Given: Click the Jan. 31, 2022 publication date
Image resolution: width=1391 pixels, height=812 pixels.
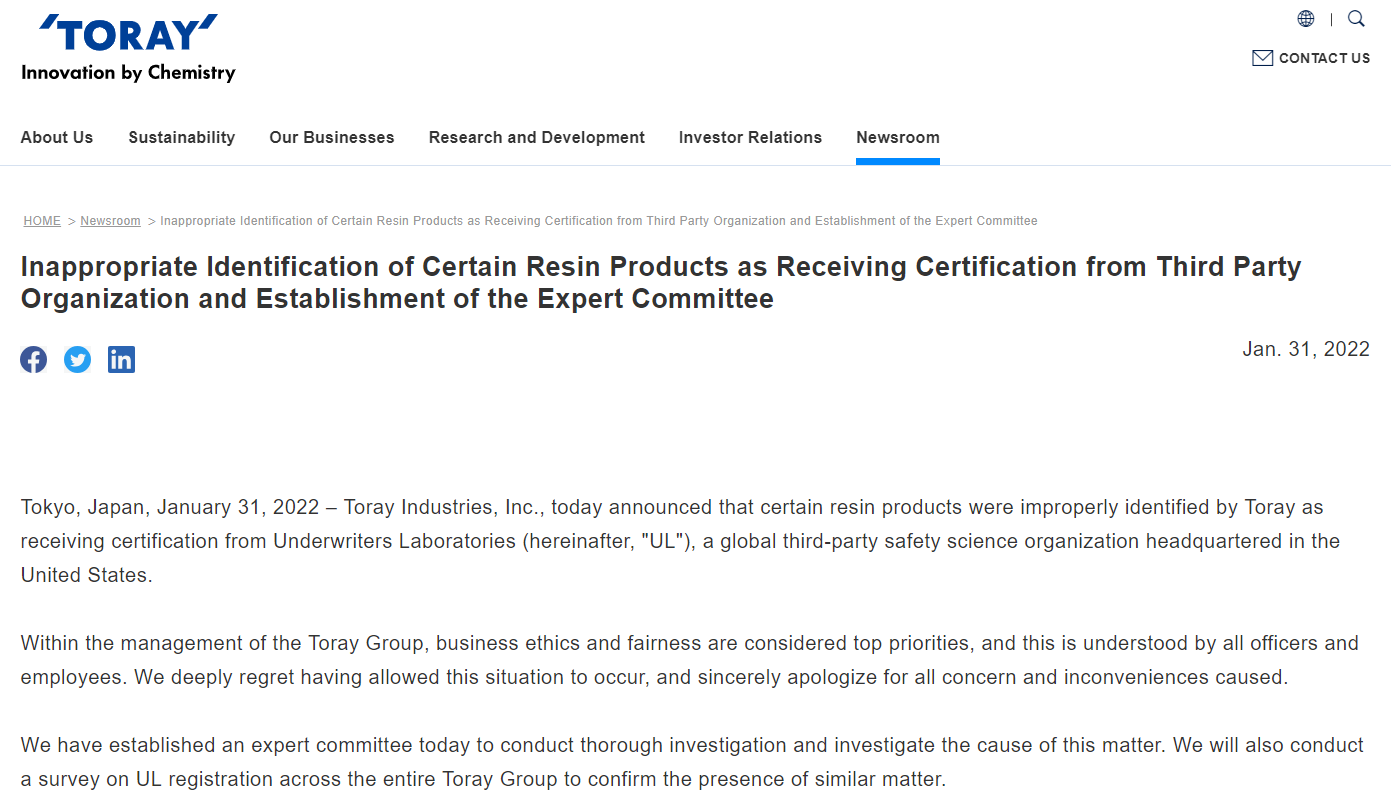Looking at the screenshot, I should point(1306,349).
